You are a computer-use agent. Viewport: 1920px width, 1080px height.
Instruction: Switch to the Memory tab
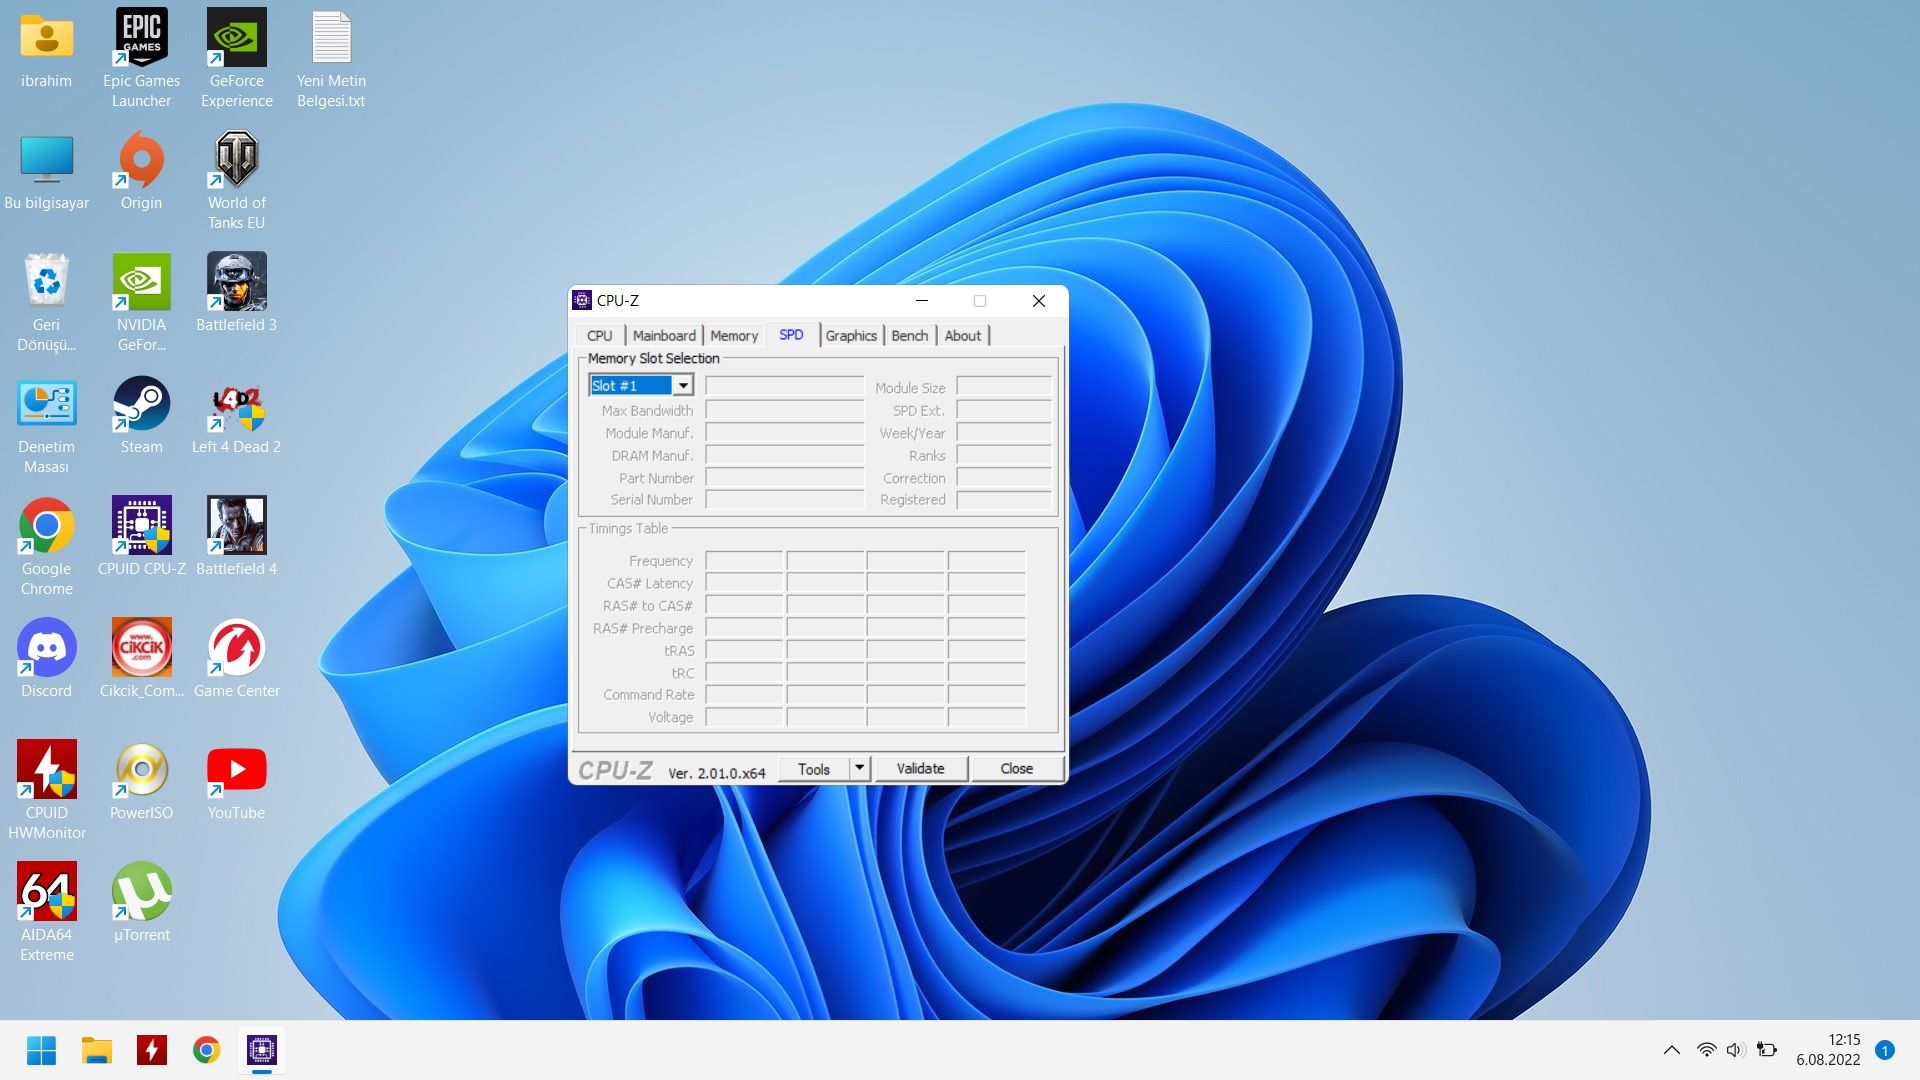coord(733,336)
